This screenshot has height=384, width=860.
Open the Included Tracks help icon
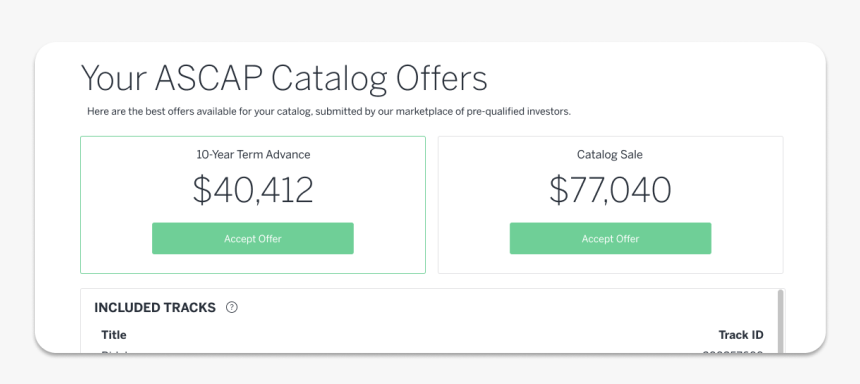232,308
